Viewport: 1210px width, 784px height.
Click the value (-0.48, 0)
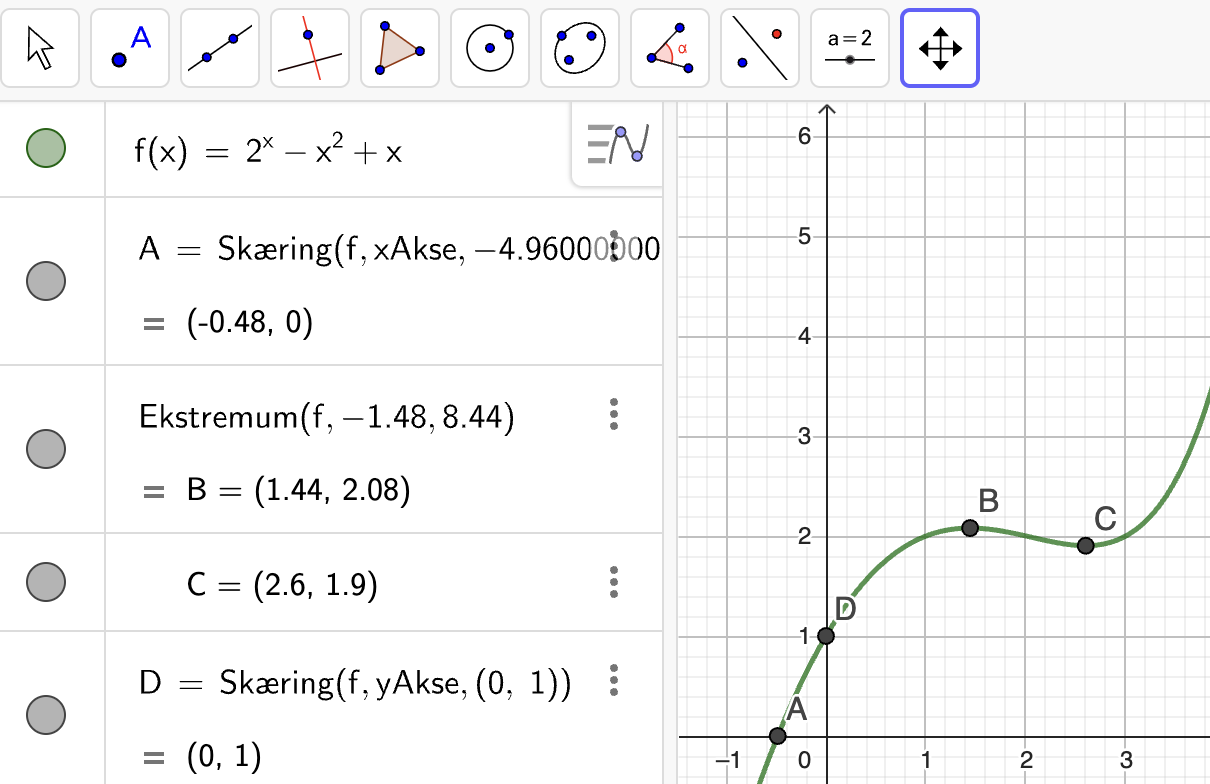250,323
